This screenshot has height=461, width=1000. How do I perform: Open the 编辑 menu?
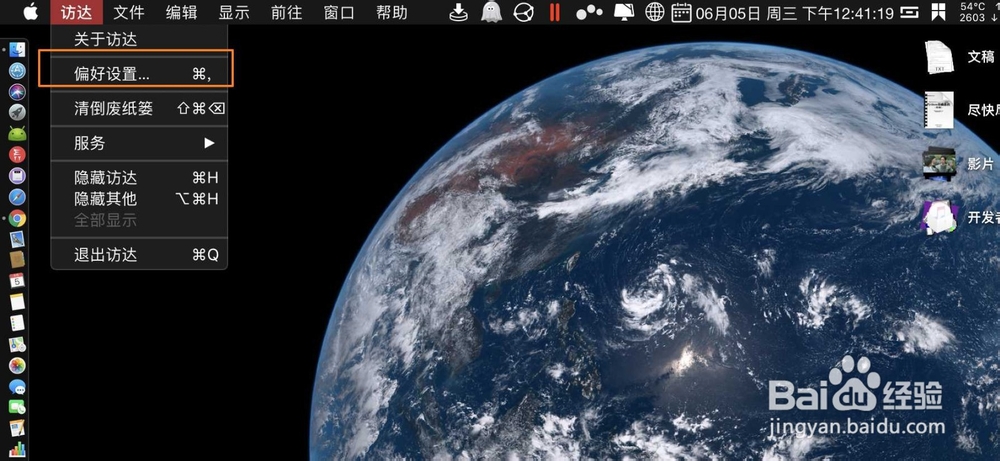(x=182, y=12)
